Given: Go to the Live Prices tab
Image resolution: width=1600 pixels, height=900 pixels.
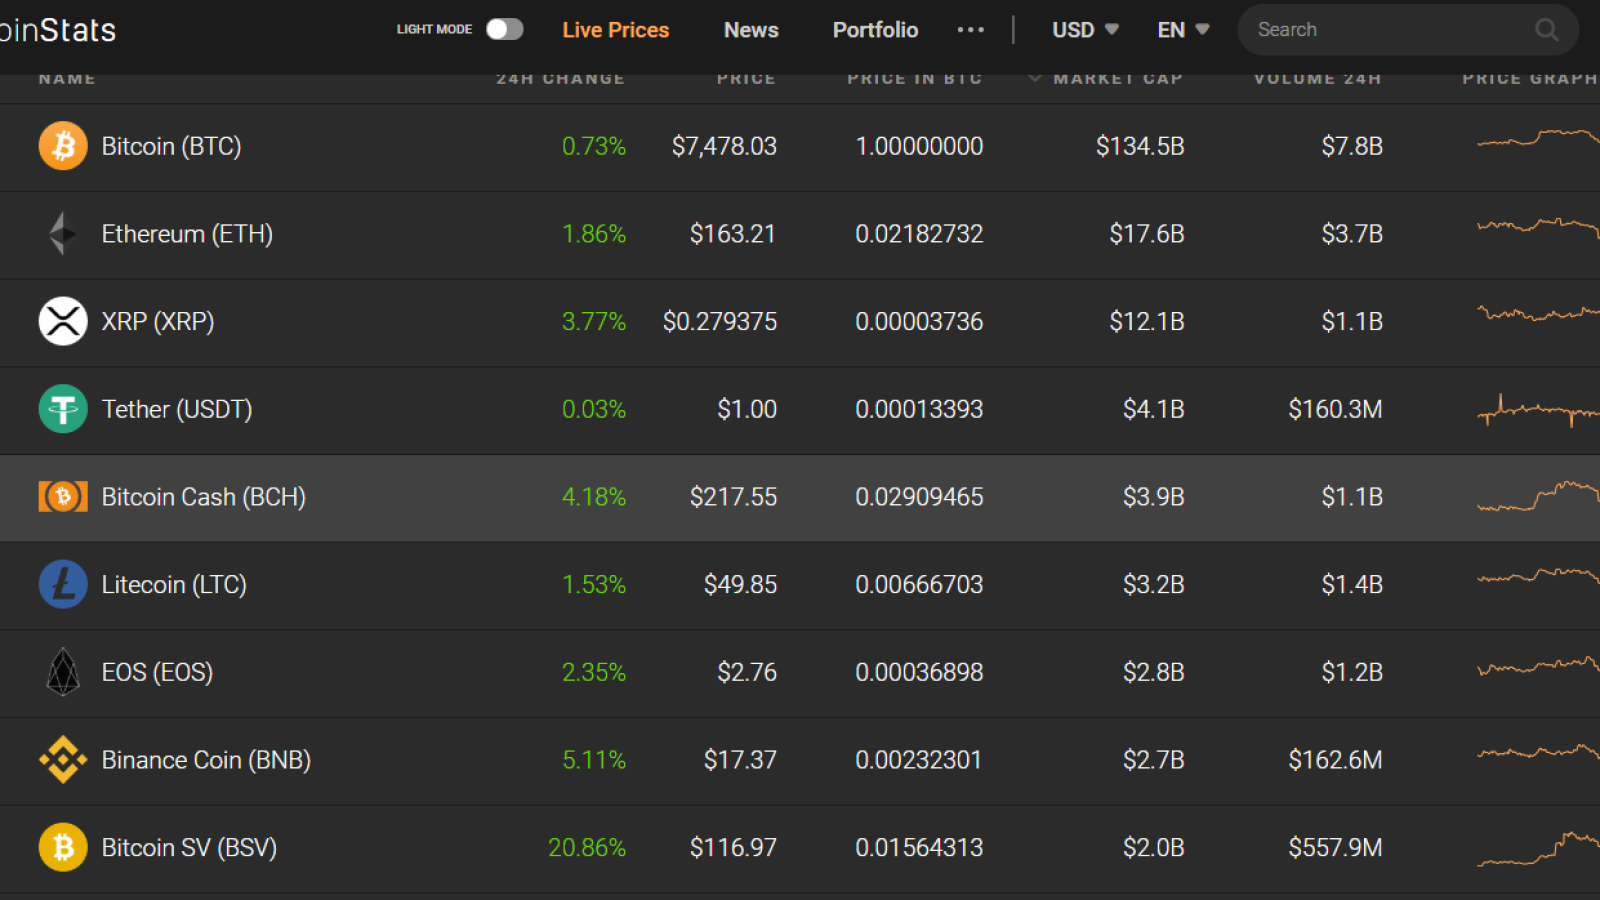Looking at the screenshot, I should tap(615, 30).
